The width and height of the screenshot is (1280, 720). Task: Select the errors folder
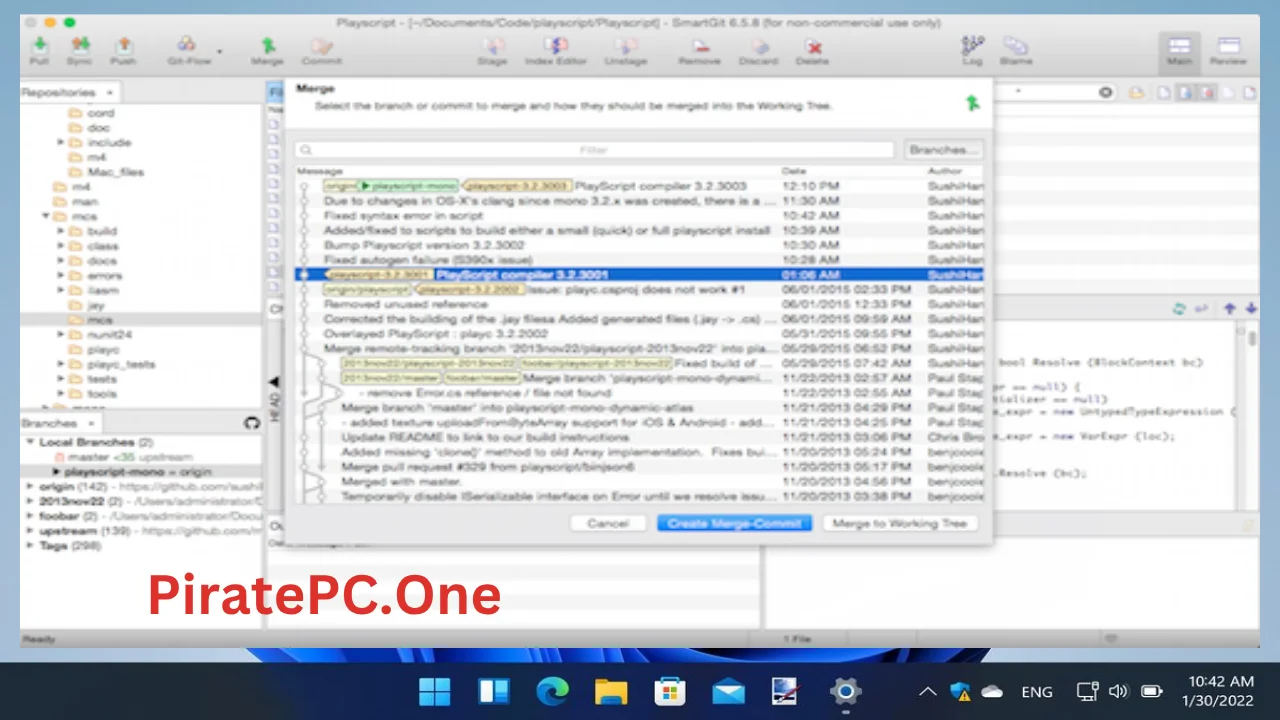pos(95,276)
